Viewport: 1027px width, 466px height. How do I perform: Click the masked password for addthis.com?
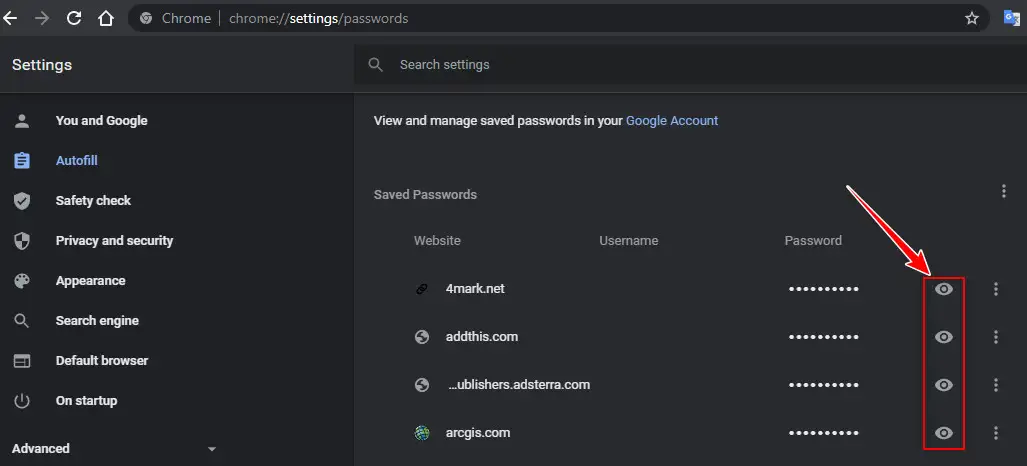coord(823,337)
